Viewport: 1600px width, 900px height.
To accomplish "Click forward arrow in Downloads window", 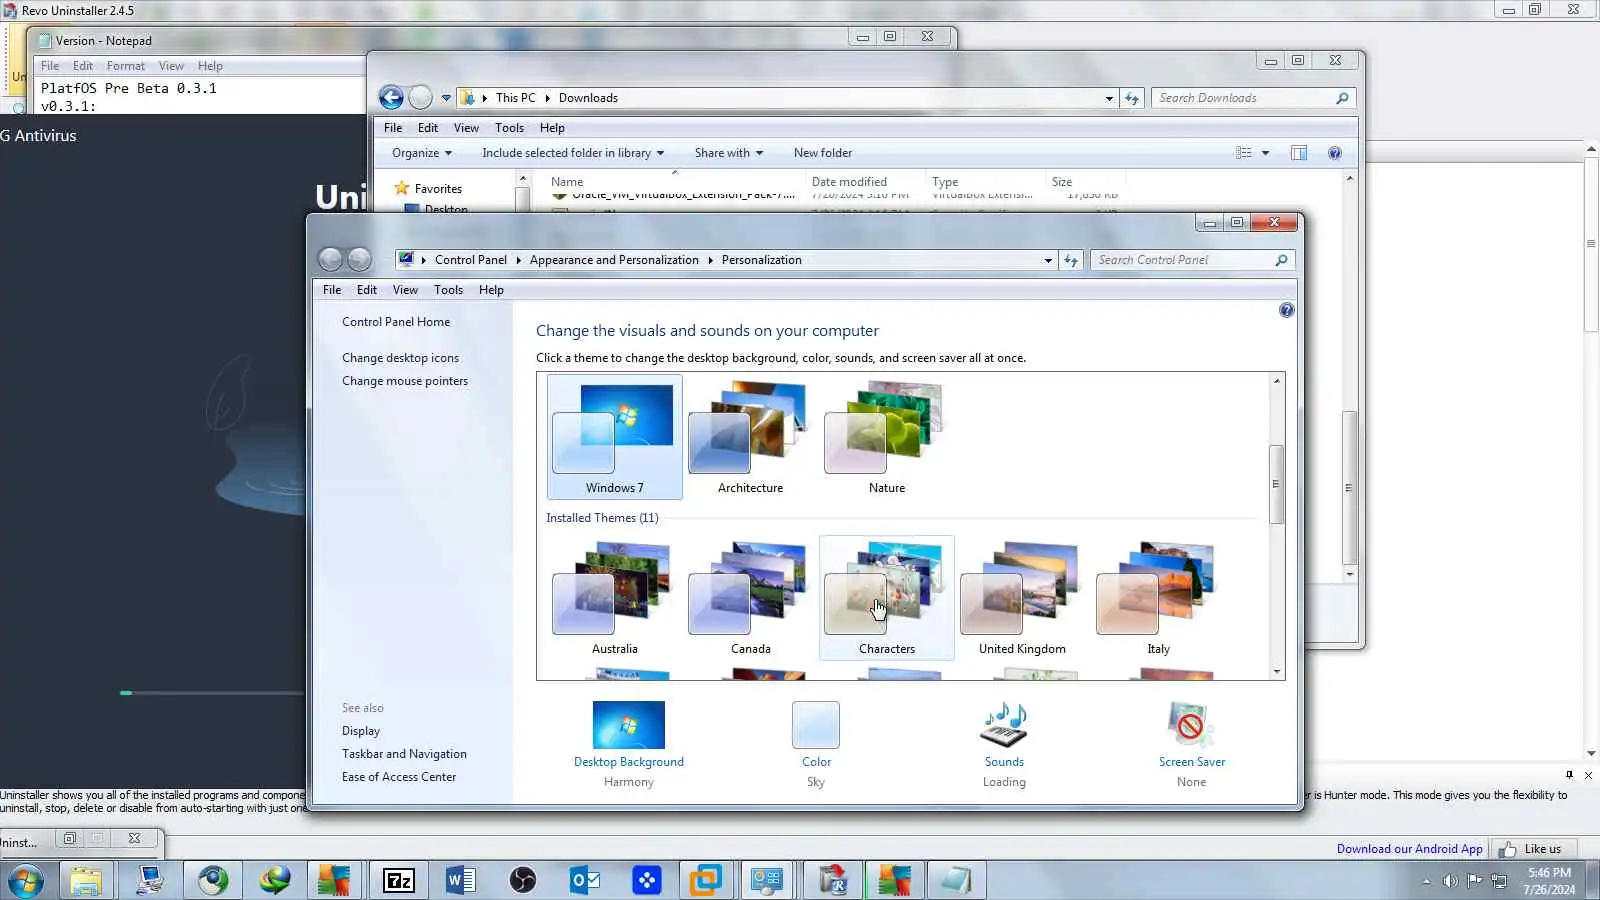I will tap(421, 97).
